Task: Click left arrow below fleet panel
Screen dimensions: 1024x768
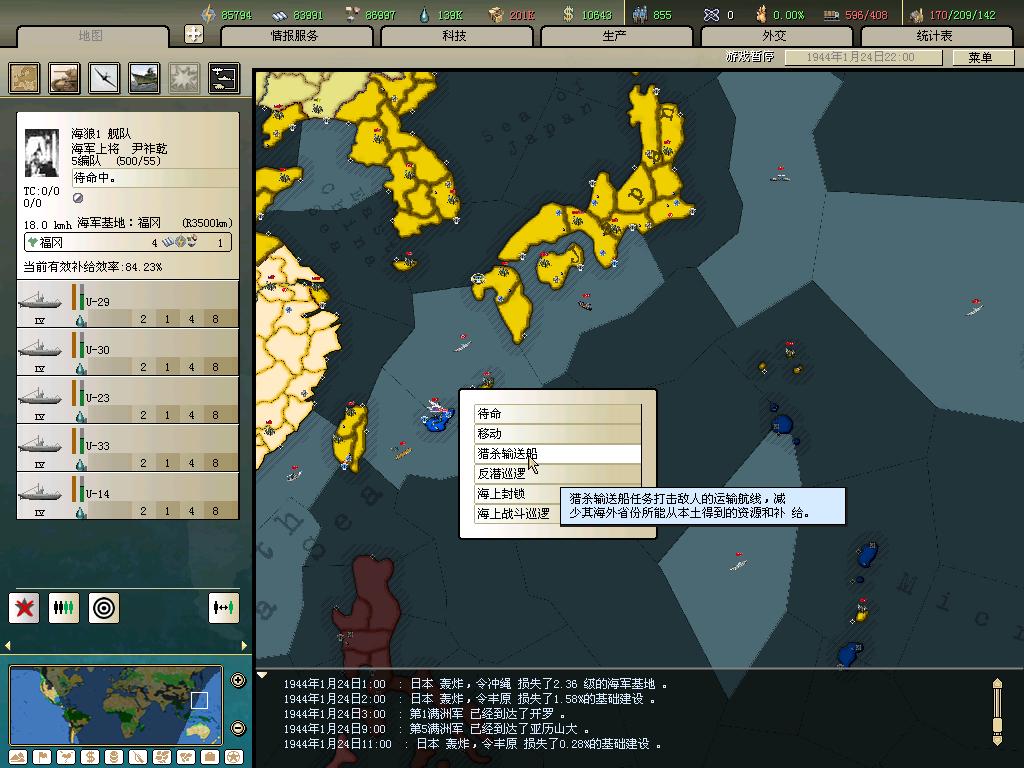Action: [8, 645]
